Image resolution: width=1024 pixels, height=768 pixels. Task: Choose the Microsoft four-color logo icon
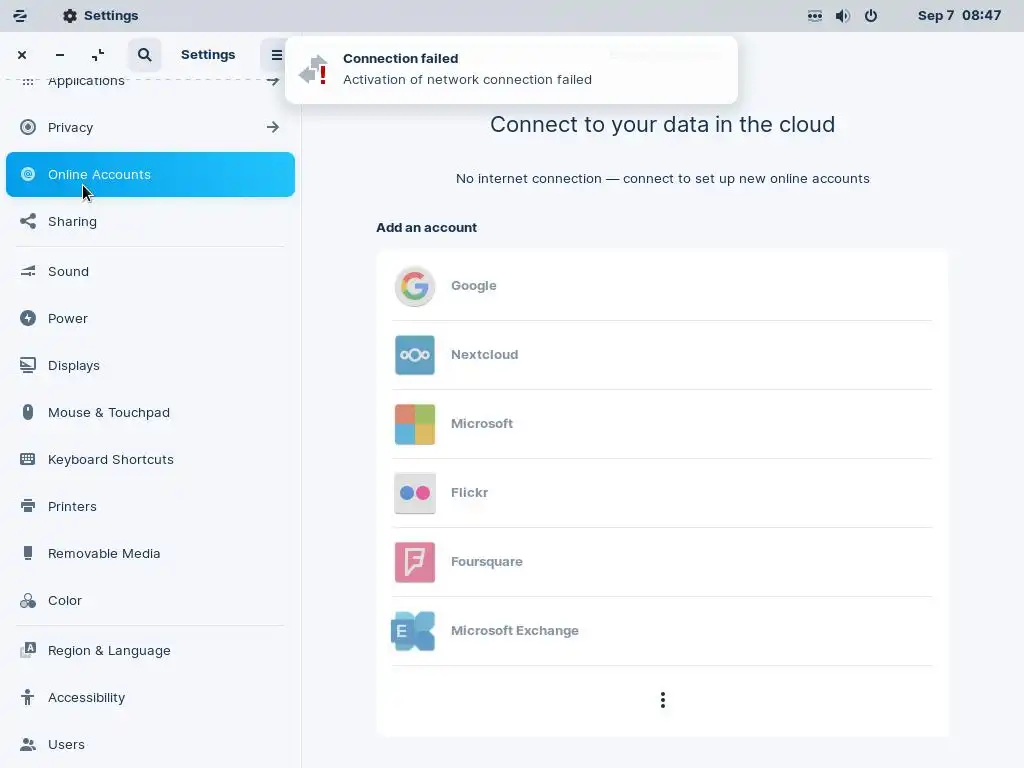coord(415,424)
